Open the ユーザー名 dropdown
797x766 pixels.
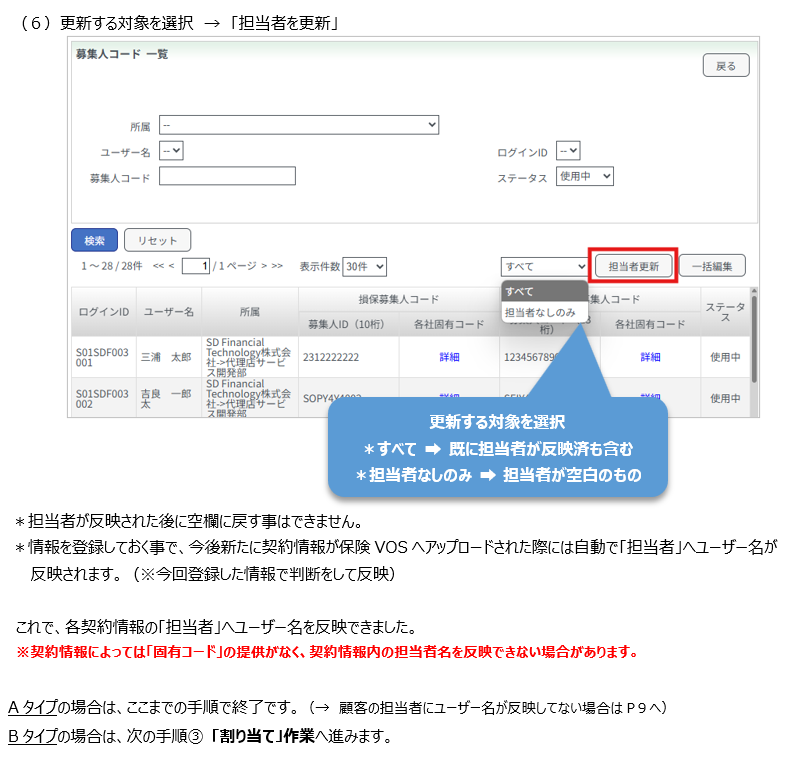pos(171,151)
